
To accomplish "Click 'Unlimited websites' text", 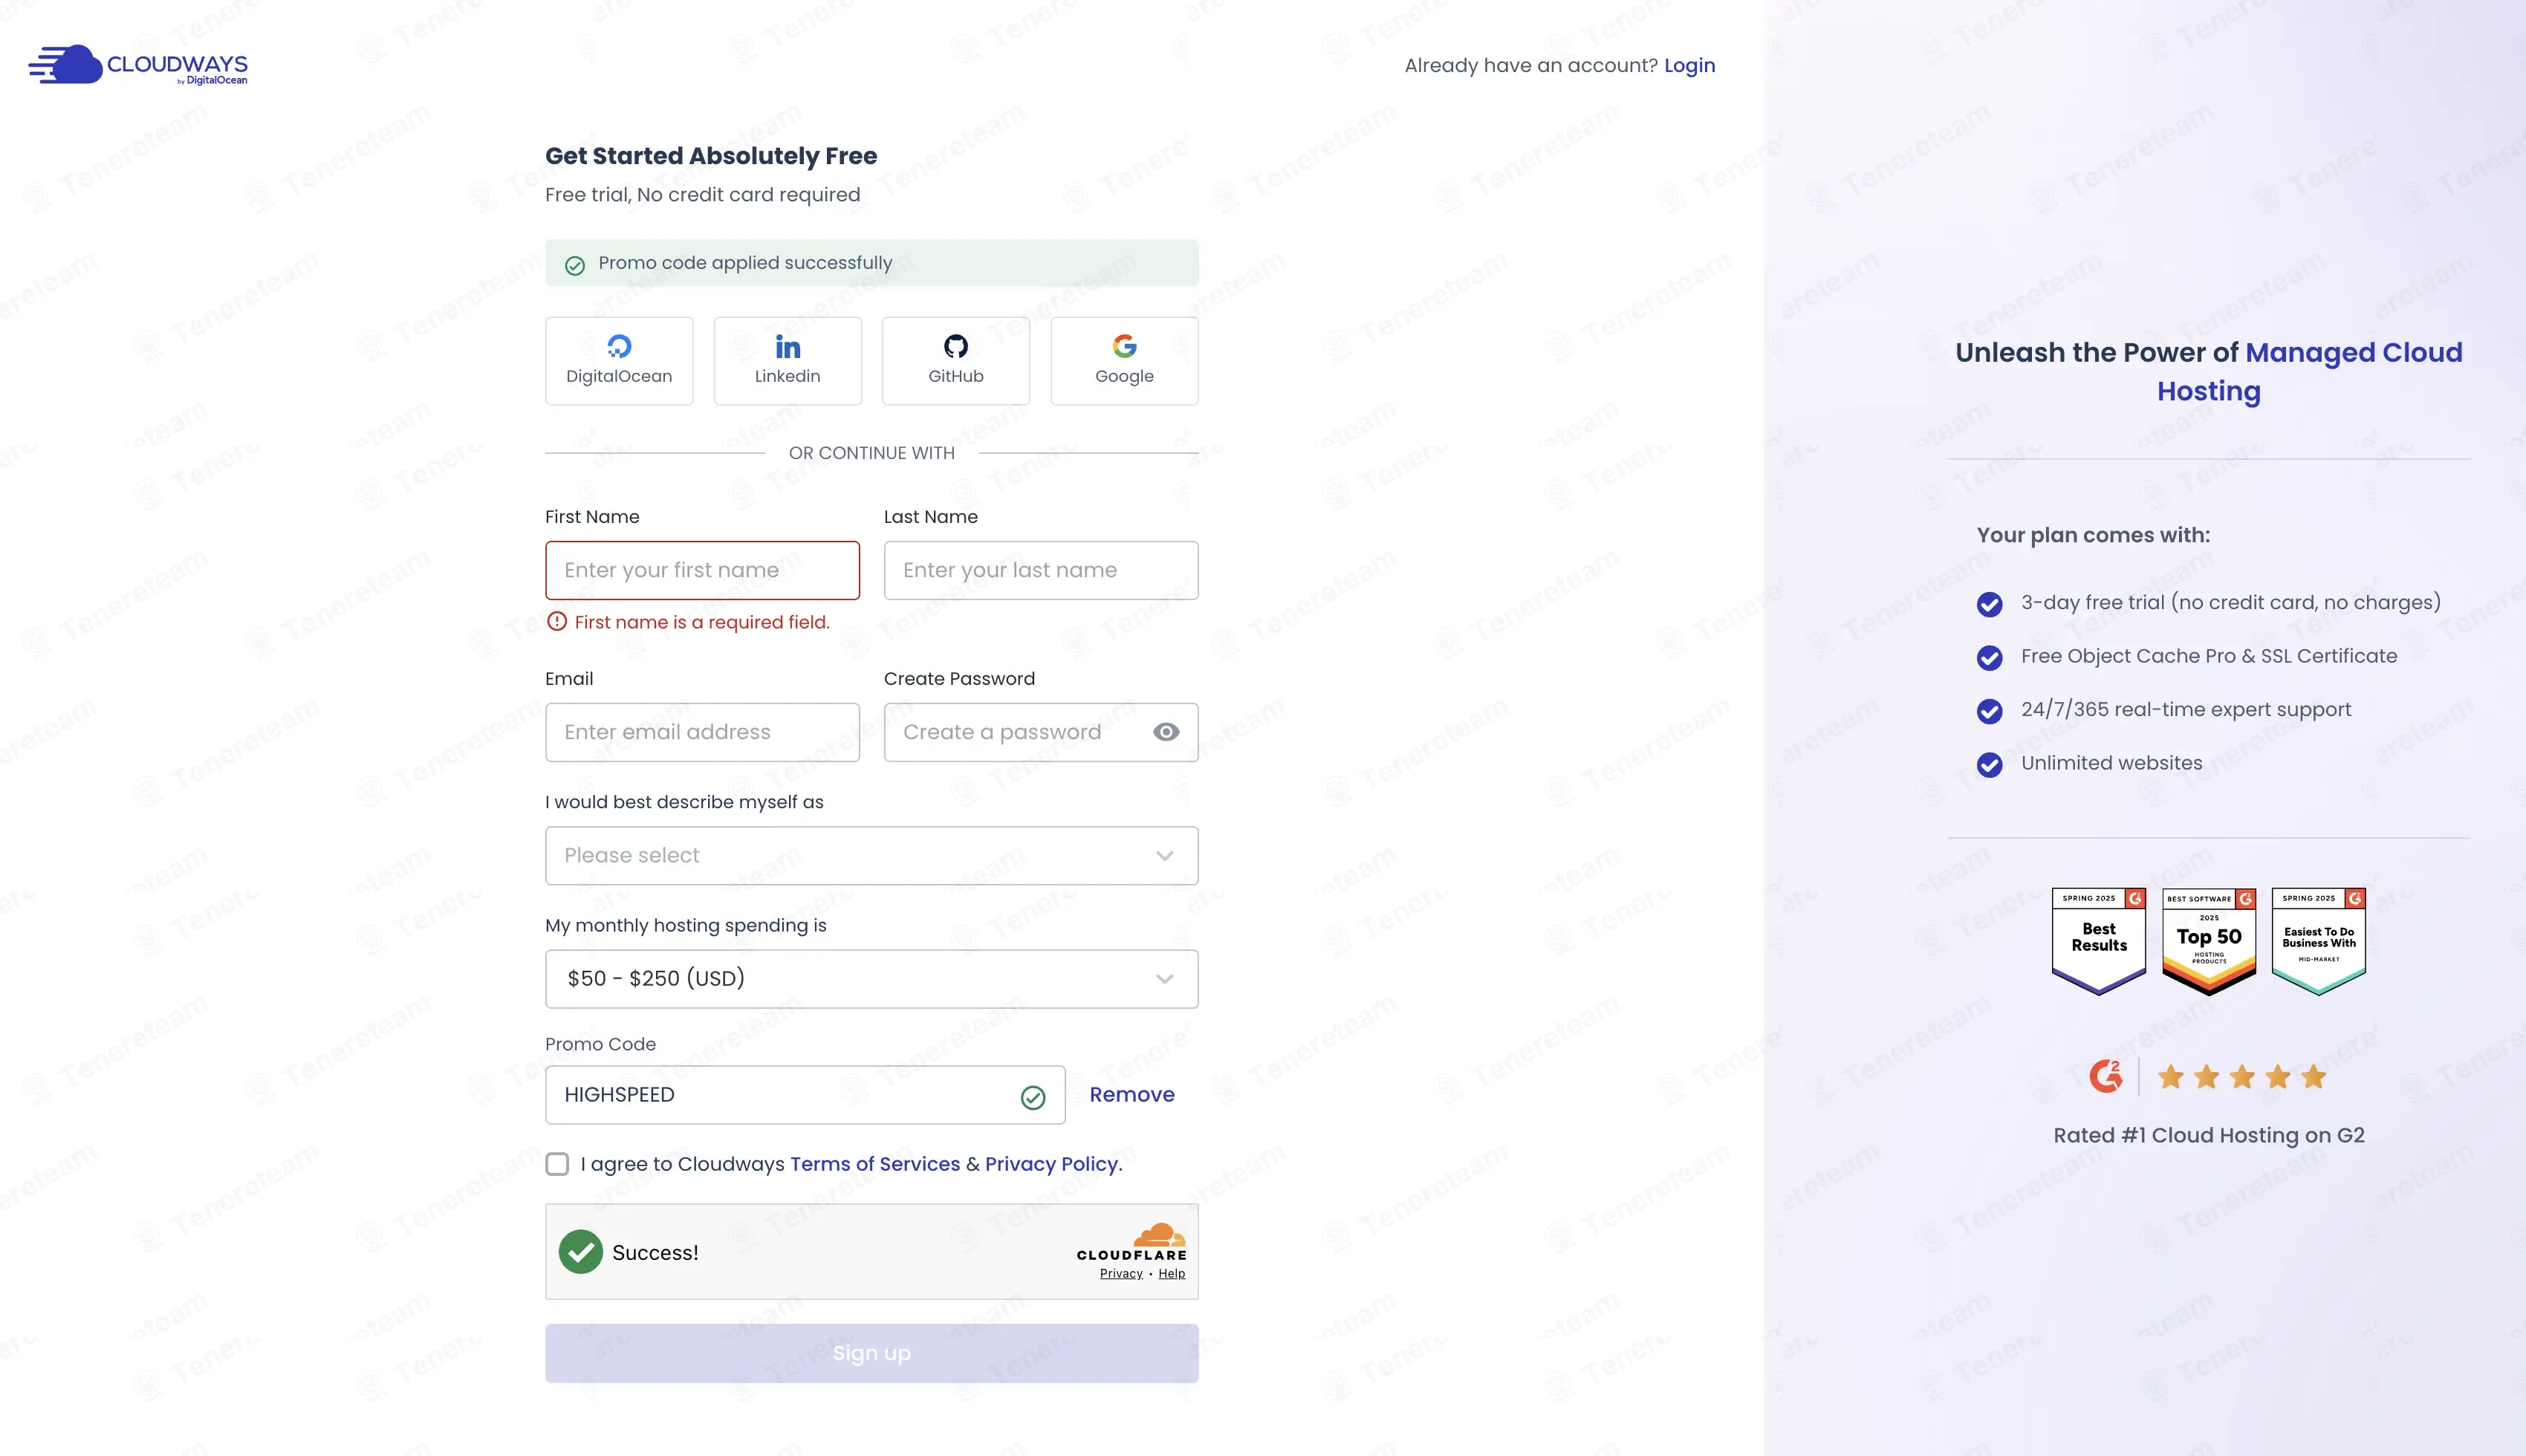I will point(2112,763).
